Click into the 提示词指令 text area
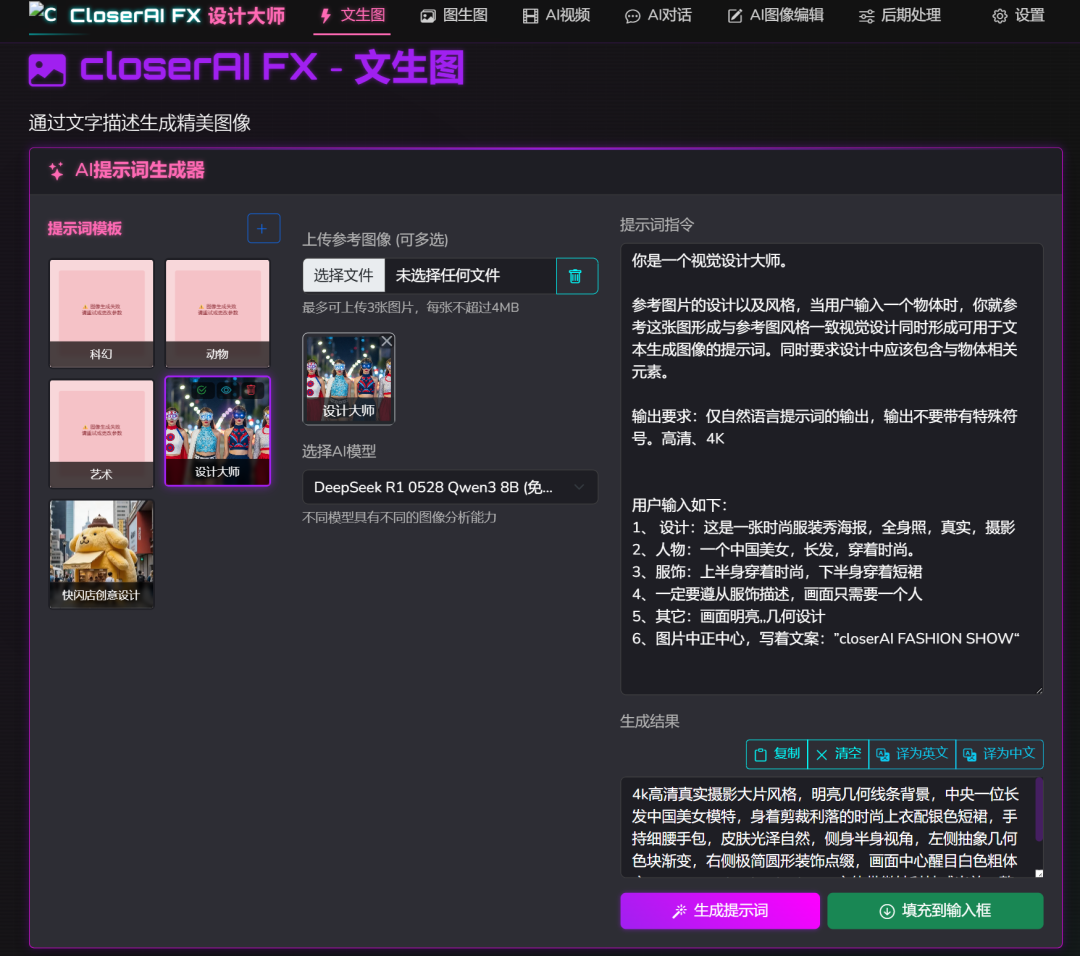Image resolution: width=1080 pixels, height=956 pixels. tap(831, 468)
